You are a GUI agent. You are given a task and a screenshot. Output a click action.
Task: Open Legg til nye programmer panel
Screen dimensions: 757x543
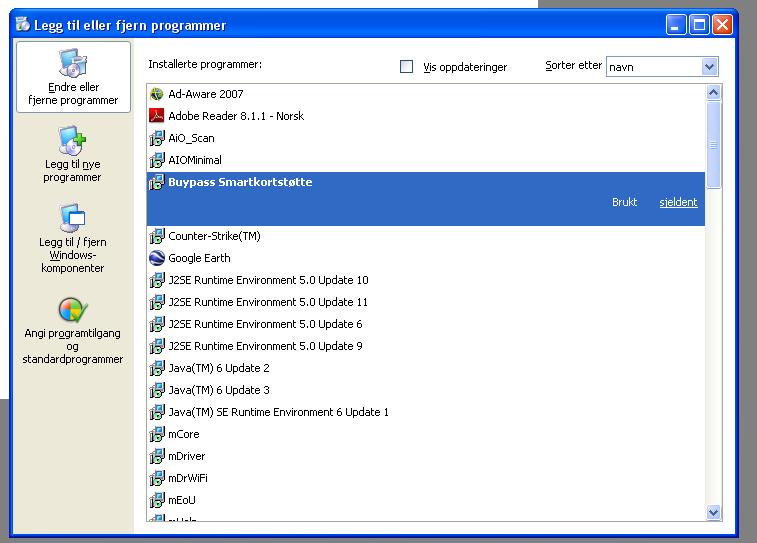pyautogui.click(x=72, y=154)
